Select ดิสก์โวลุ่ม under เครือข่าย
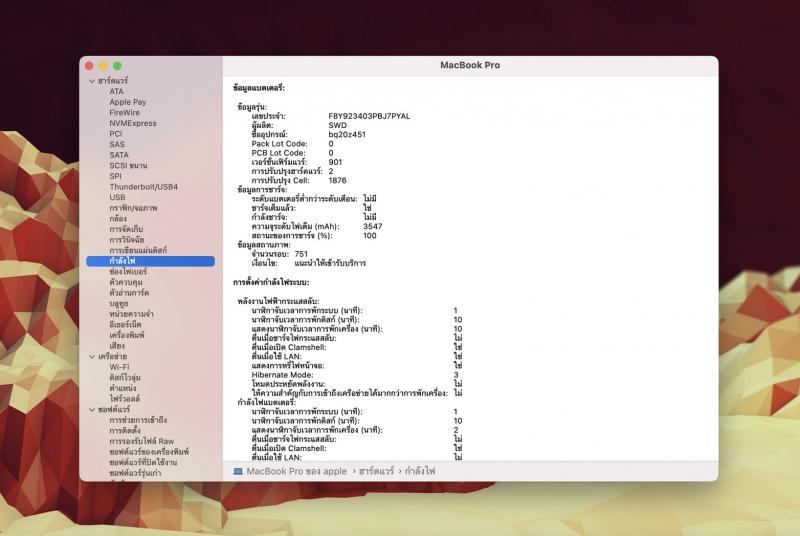 pos(125,378)
